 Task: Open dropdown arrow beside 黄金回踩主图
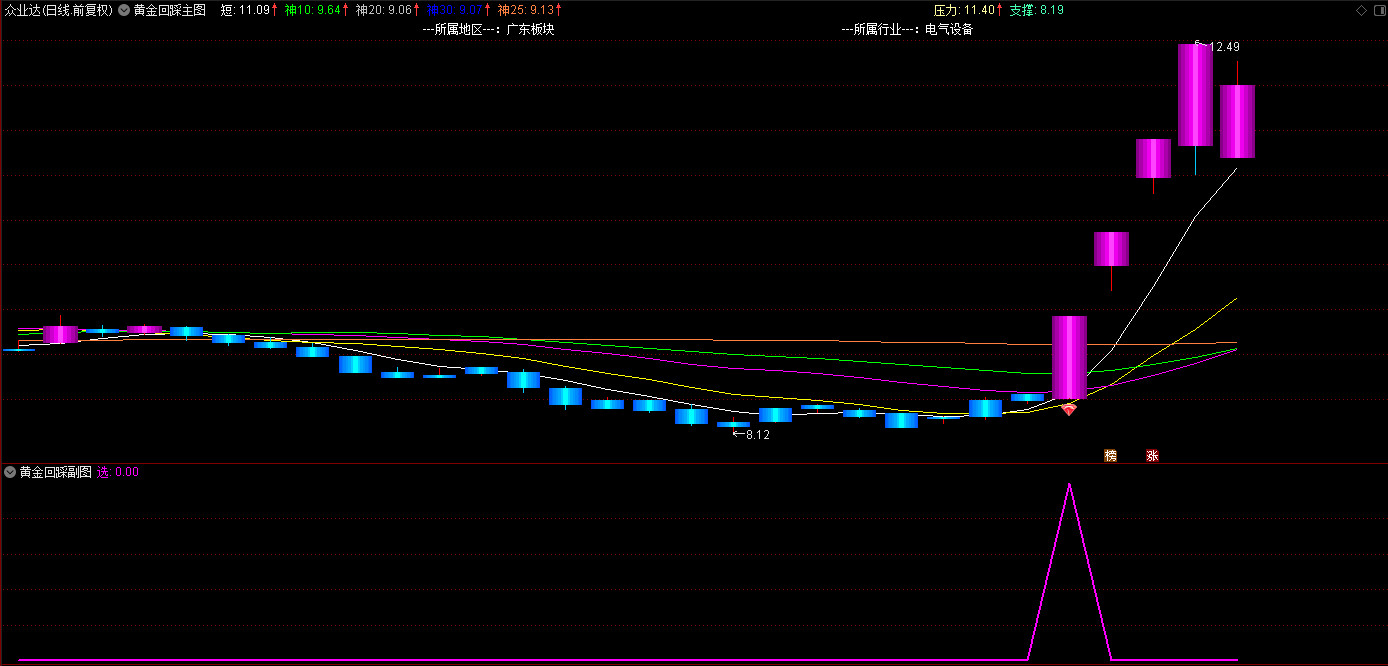coord(123,10)
